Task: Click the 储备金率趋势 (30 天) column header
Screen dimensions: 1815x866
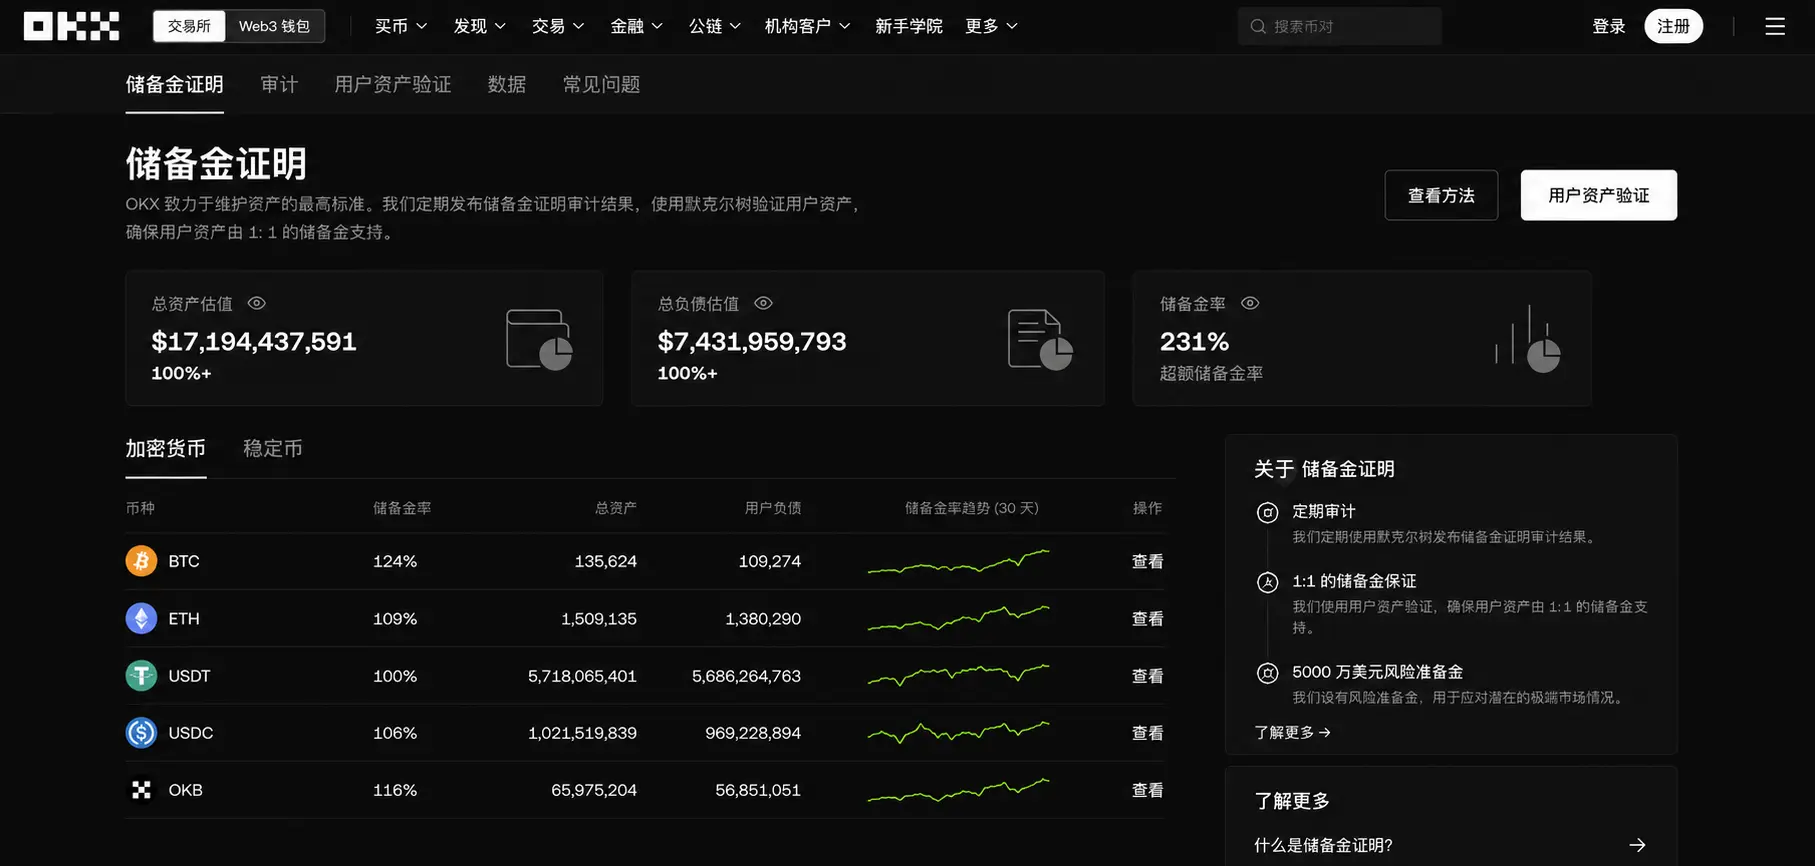Action: 971,508
